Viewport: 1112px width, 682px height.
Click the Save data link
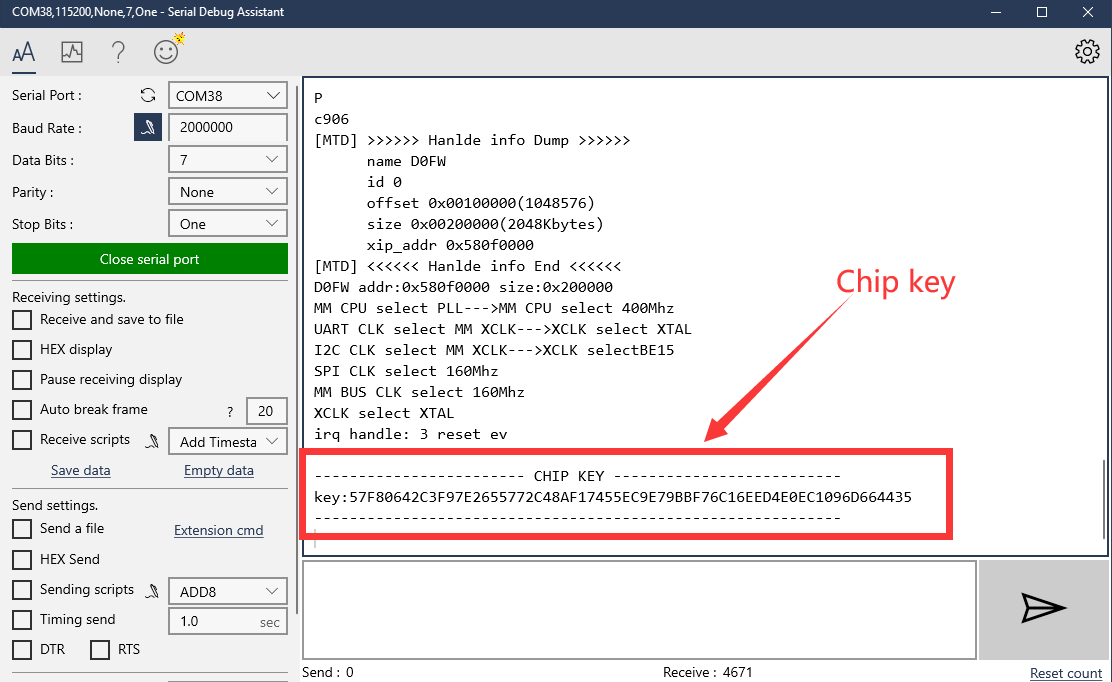81,470
